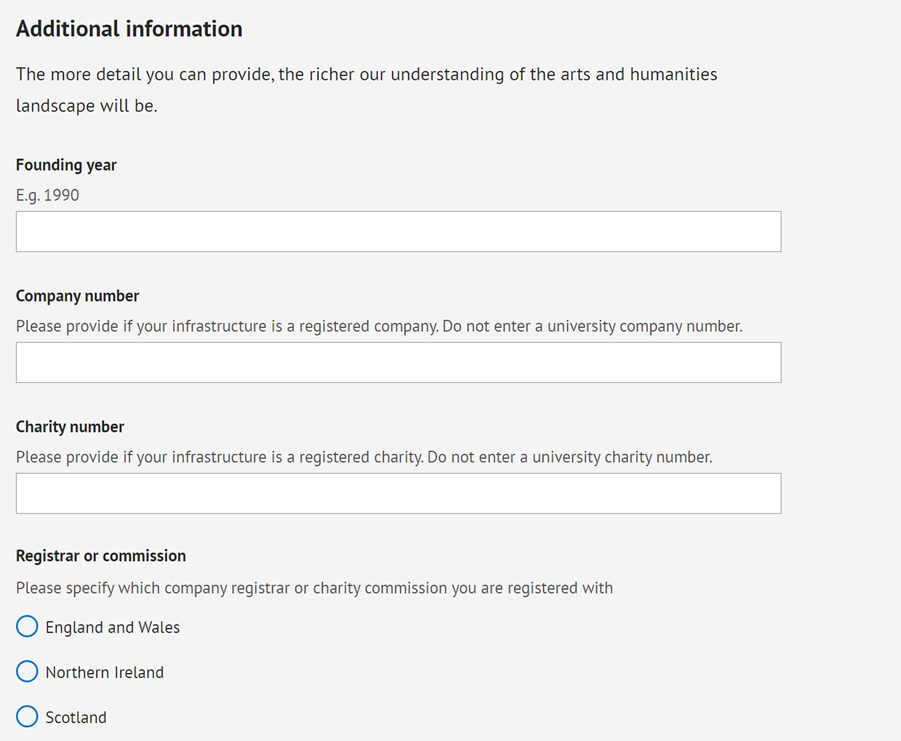Click the 'Scotland' option label text
Screen dimensions: 901x741
tap(76, 717)
